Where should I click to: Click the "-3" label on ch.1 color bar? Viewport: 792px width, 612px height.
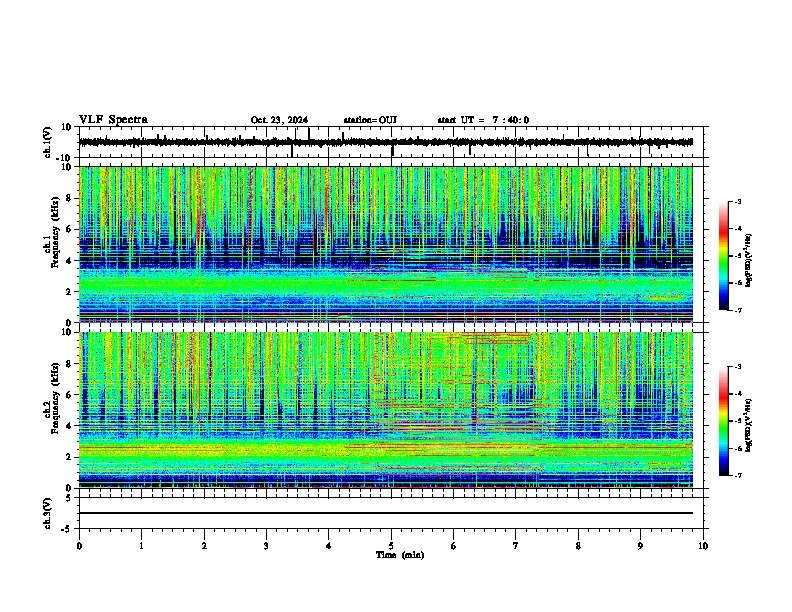(737, 202)
